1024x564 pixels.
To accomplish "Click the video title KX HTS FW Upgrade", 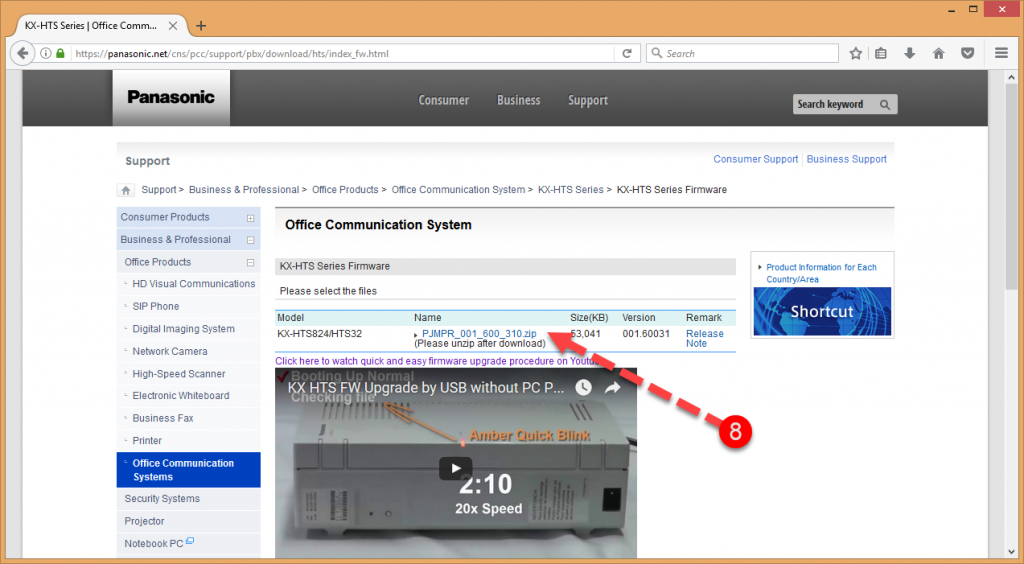I will 426,388.
